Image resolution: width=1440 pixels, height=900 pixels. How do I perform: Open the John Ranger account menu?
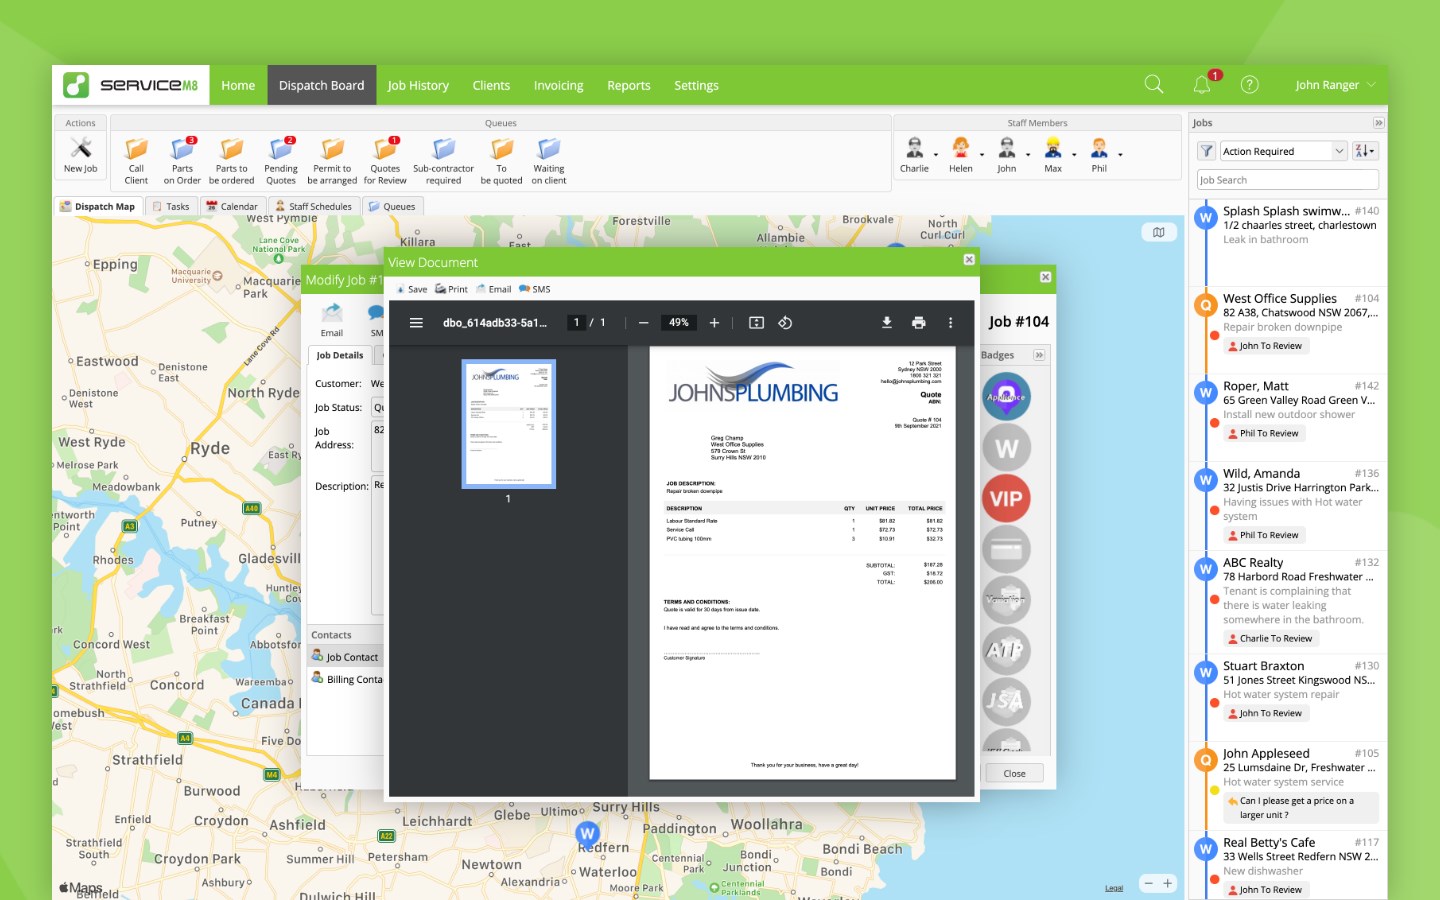[1335, 85]
